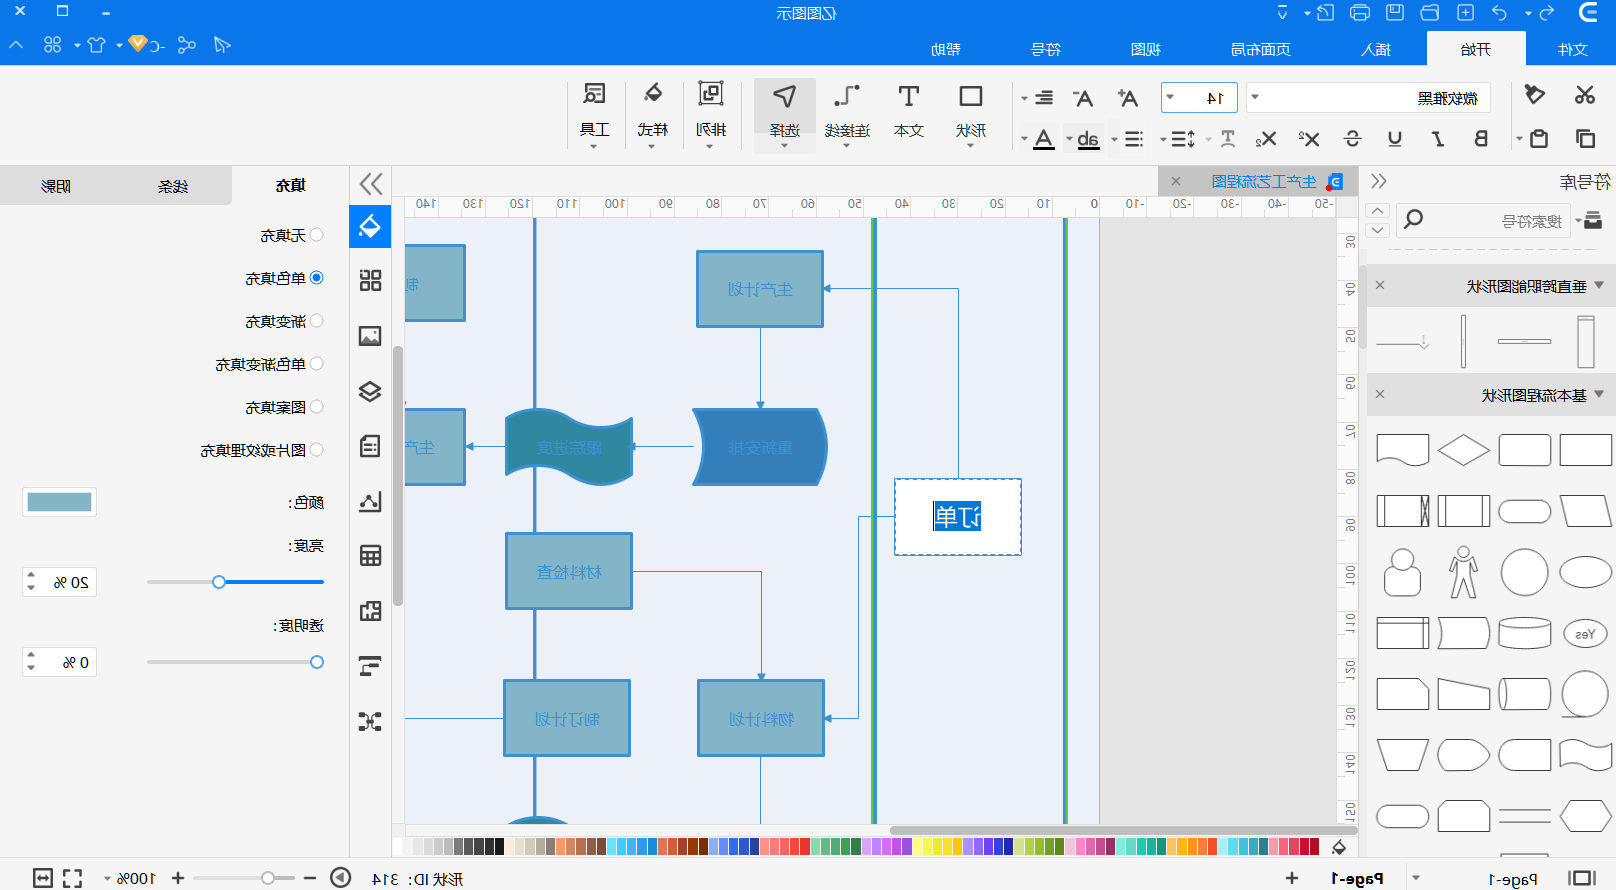
Task: Select 单色渐变填充 option
Action: [269, 364]
